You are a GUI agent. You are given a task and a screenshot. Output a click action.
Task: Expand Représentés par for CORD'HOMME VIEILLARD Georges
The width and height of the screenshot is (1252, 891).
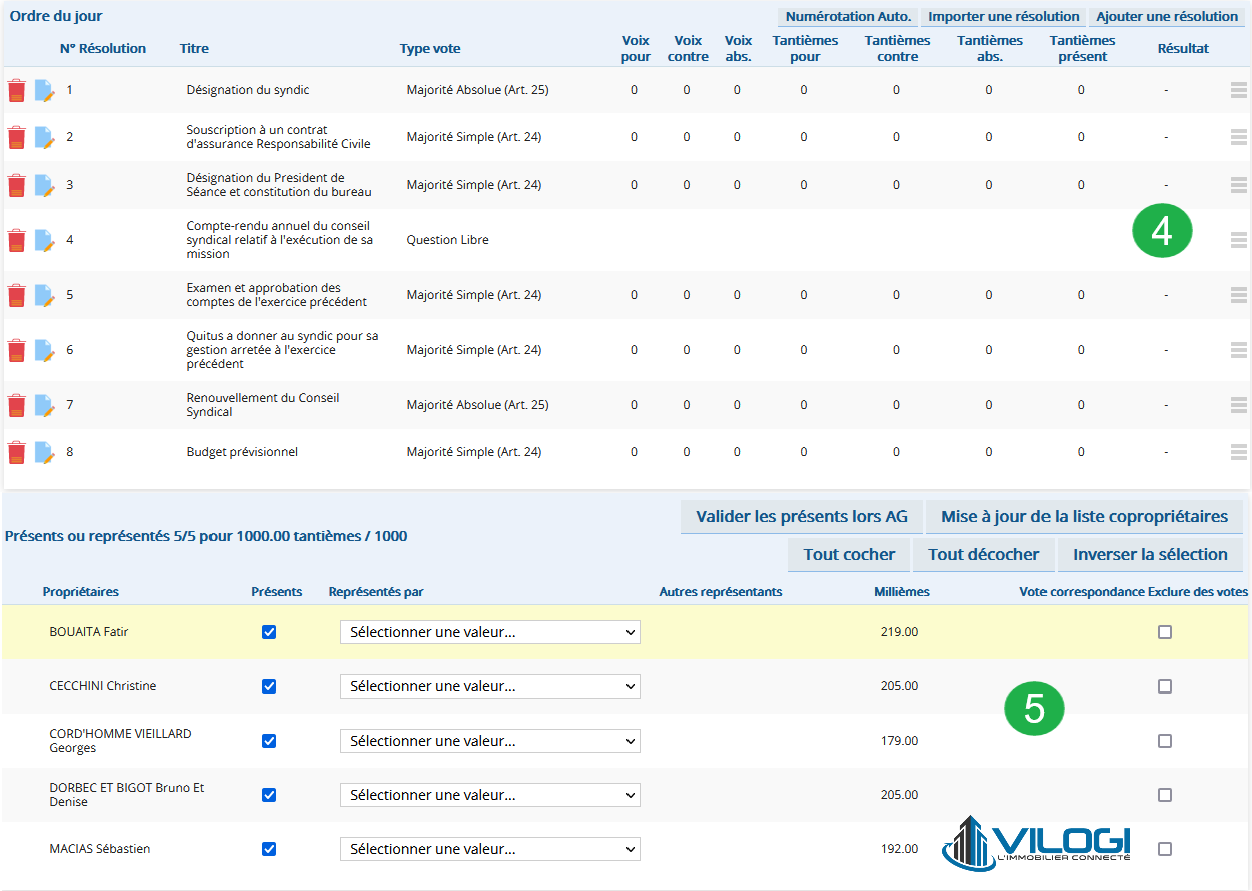tap(490, 741)
